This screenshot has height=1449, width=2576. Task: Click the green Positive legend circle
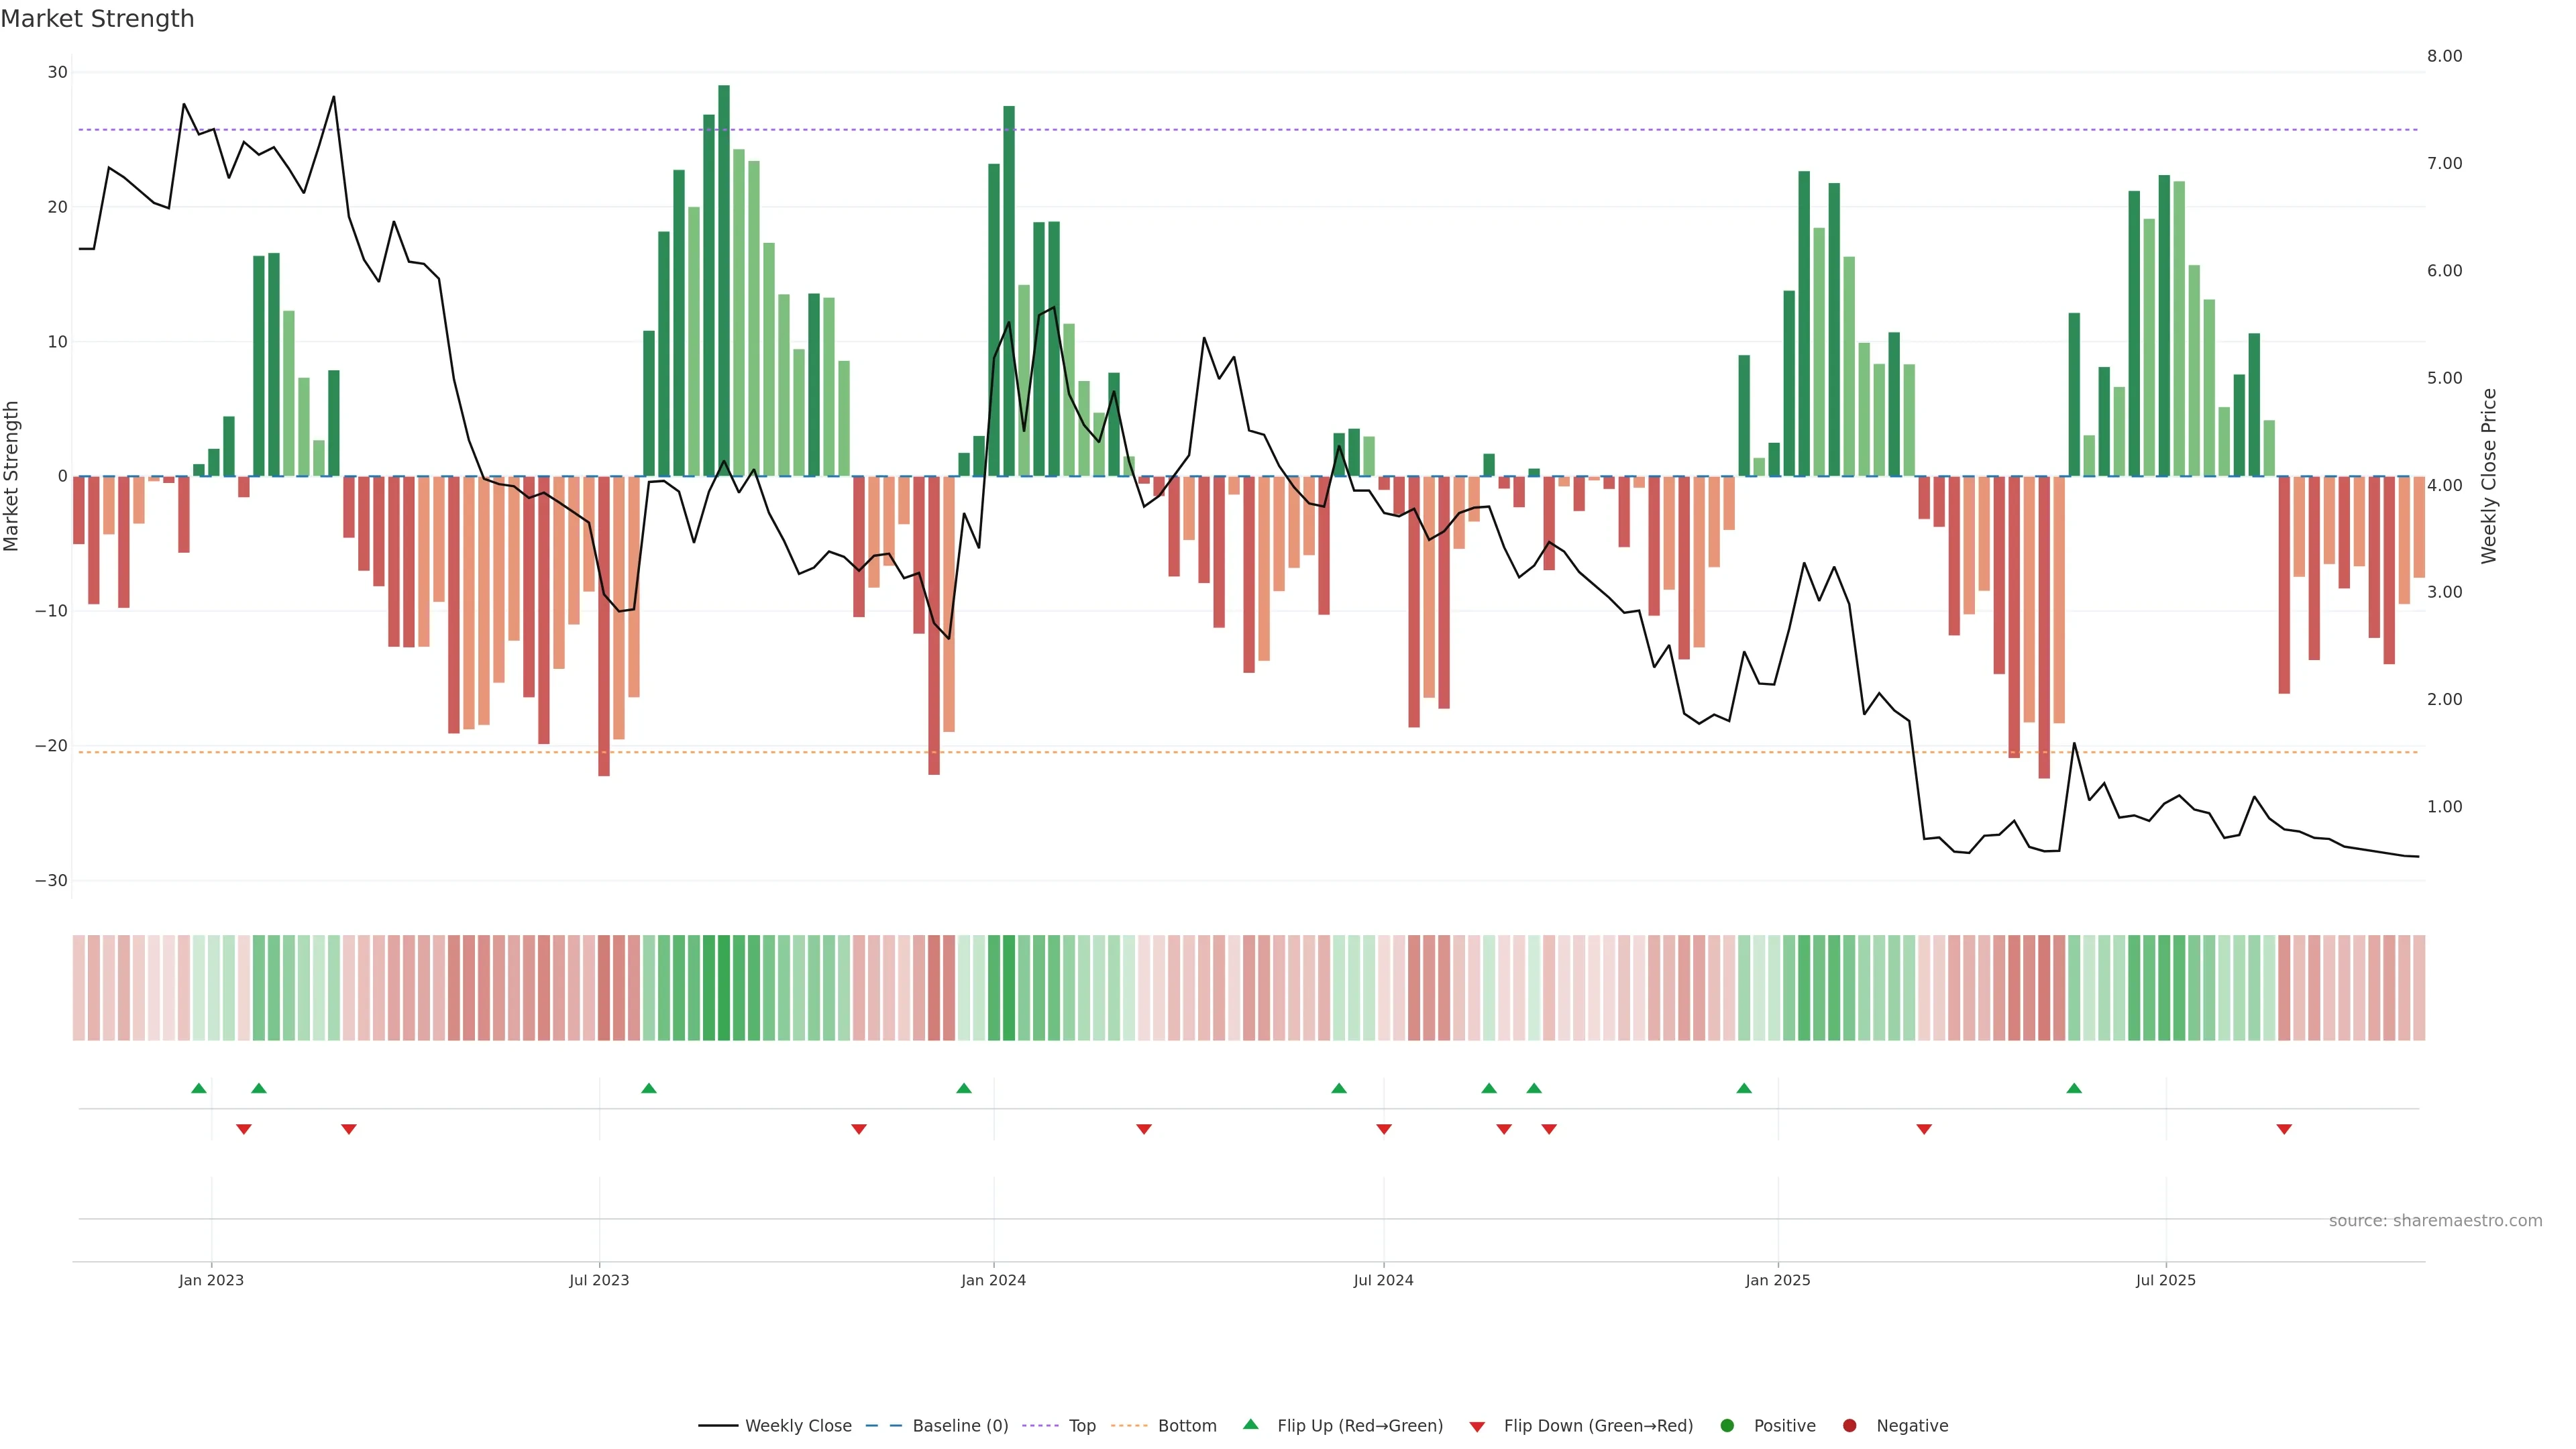1727,1426
